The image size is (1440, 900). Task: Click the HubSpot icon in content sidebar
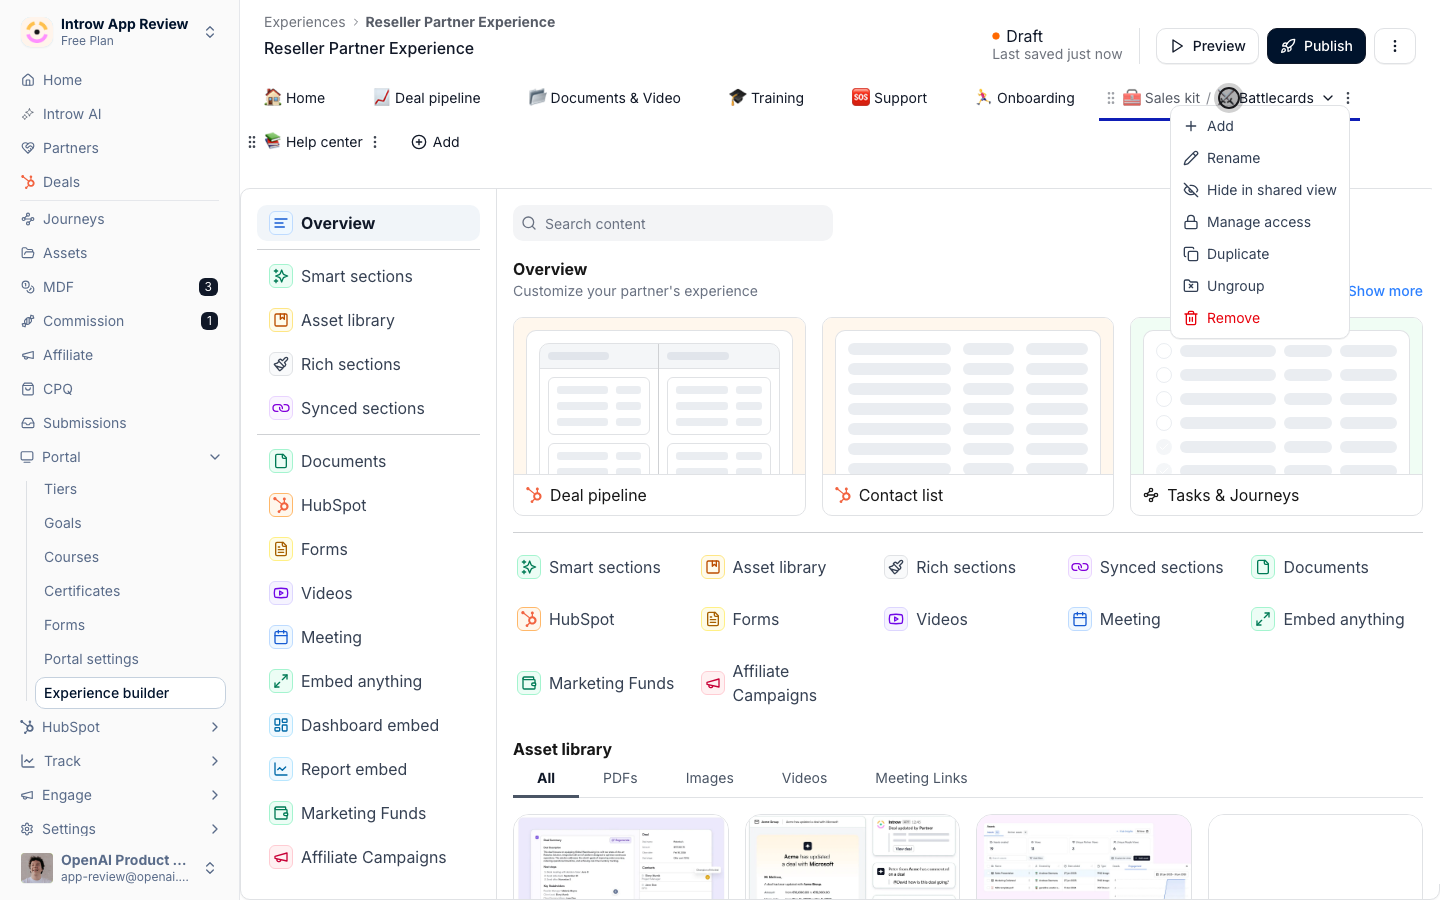click(x=281, y=505)
